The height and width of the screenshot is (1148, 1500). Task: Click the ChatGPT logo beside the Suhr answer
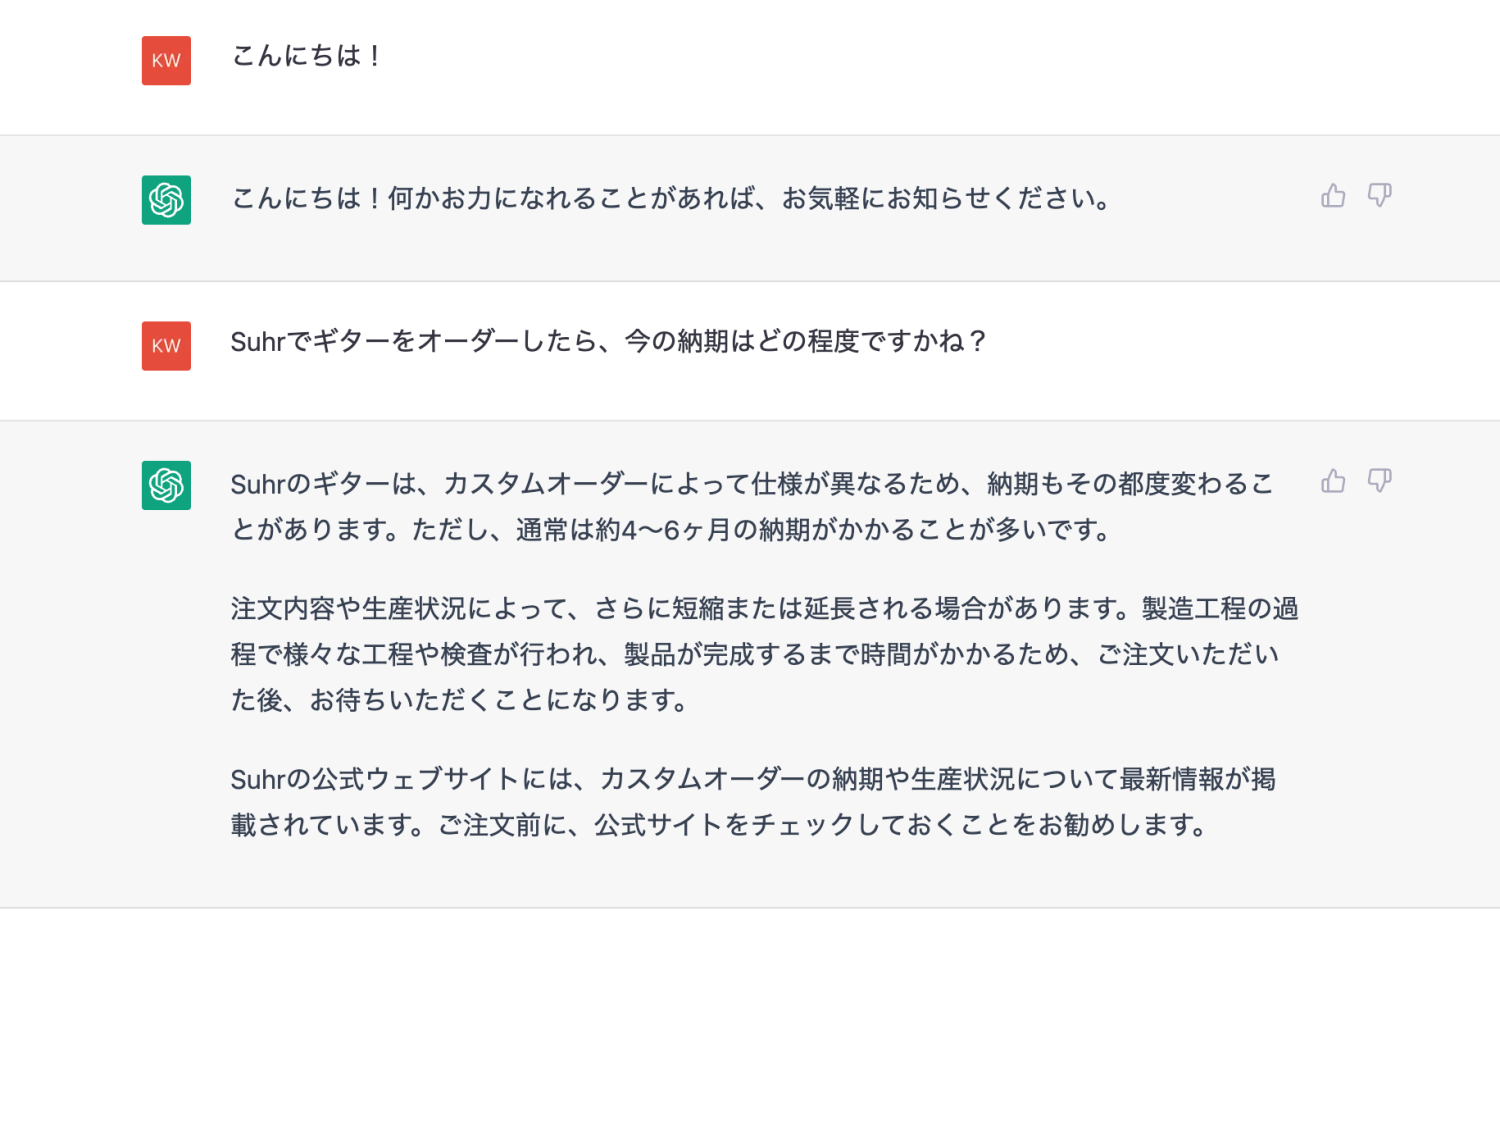point(166,485)
